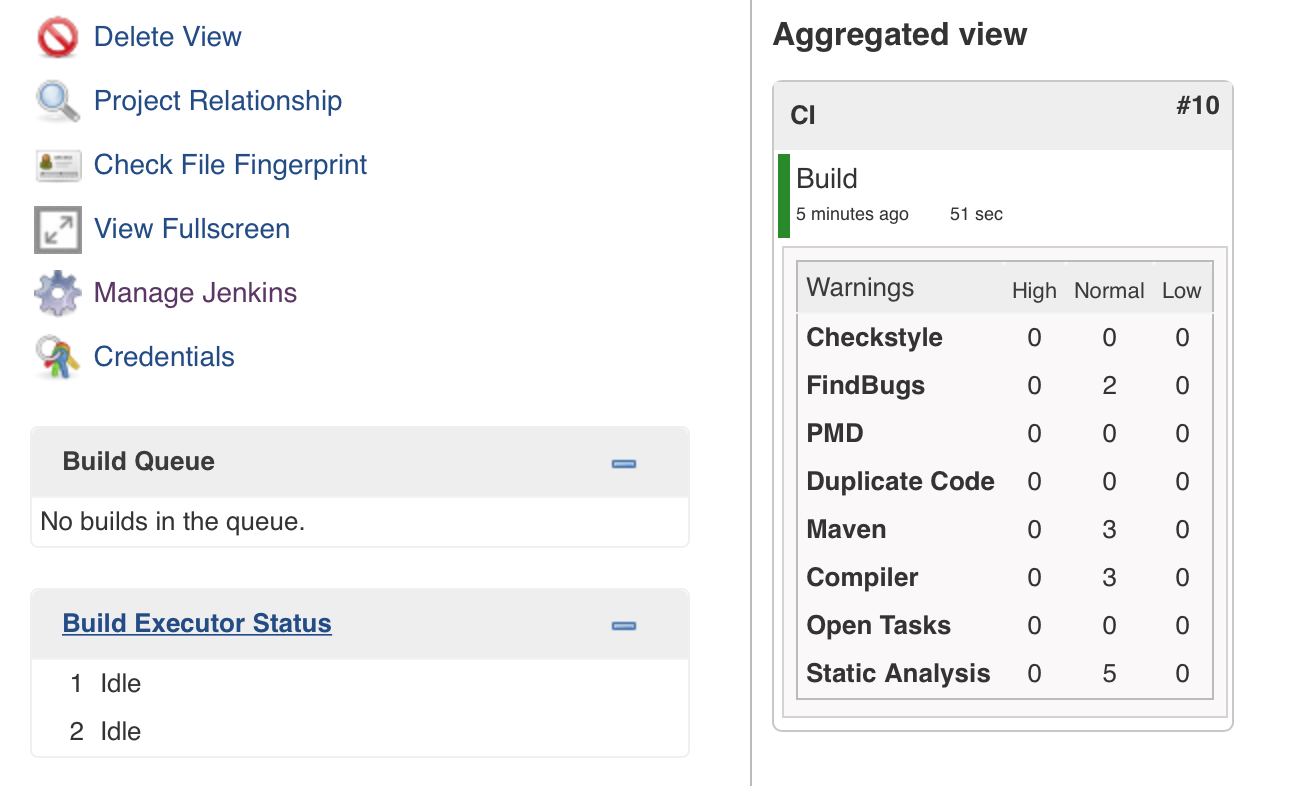
Task: Click View Fullscreen text link
Action: [x=191, y=229]
